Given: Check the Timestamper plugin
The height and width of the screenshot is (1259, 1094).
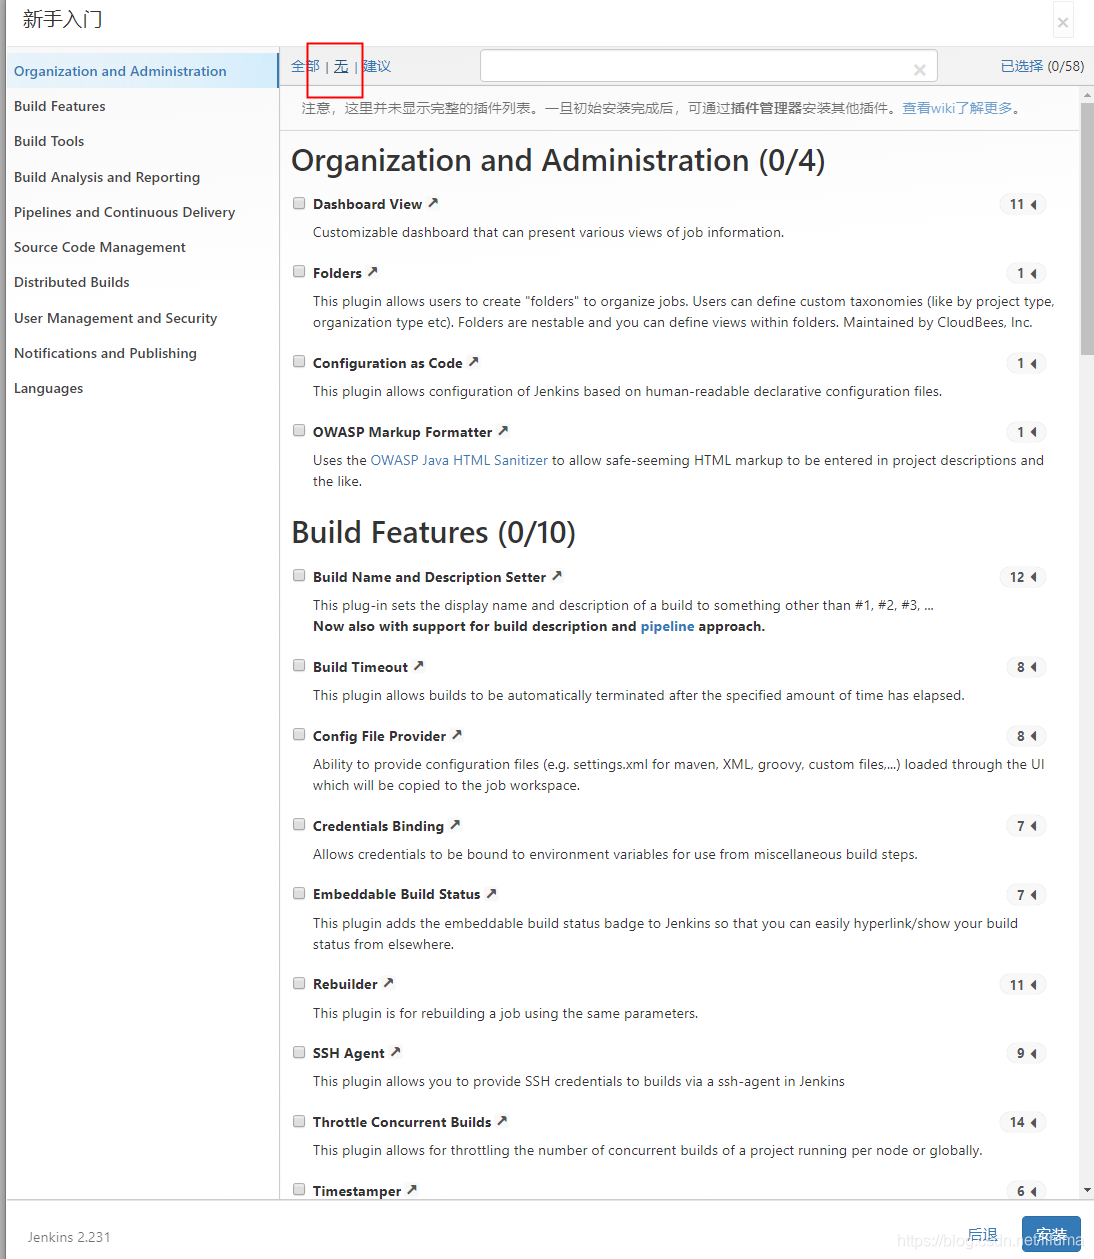Looking at the screenshot, I should point(299,1189).
